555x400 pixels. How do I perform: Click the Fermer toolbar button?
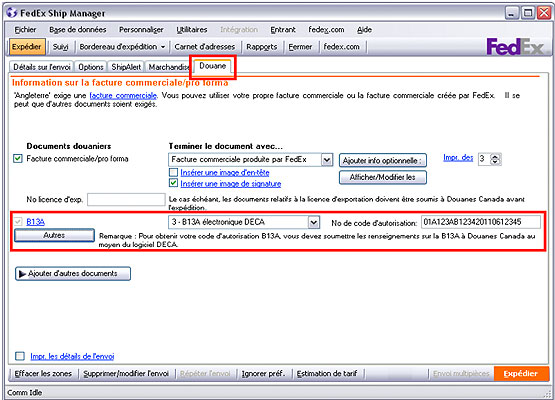300,47
